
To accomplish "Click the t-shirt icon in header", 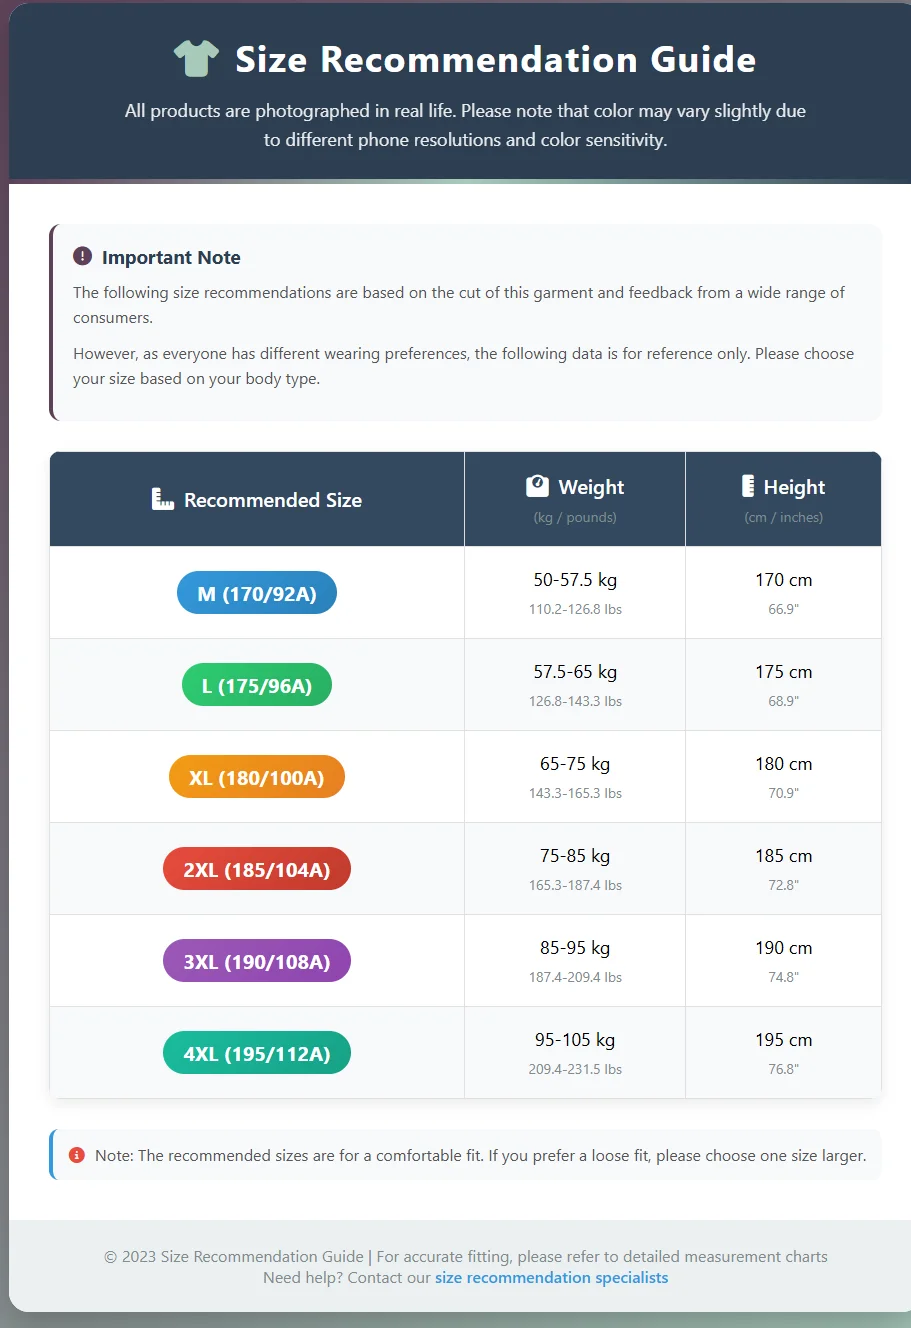I will [x=196, y=59].
